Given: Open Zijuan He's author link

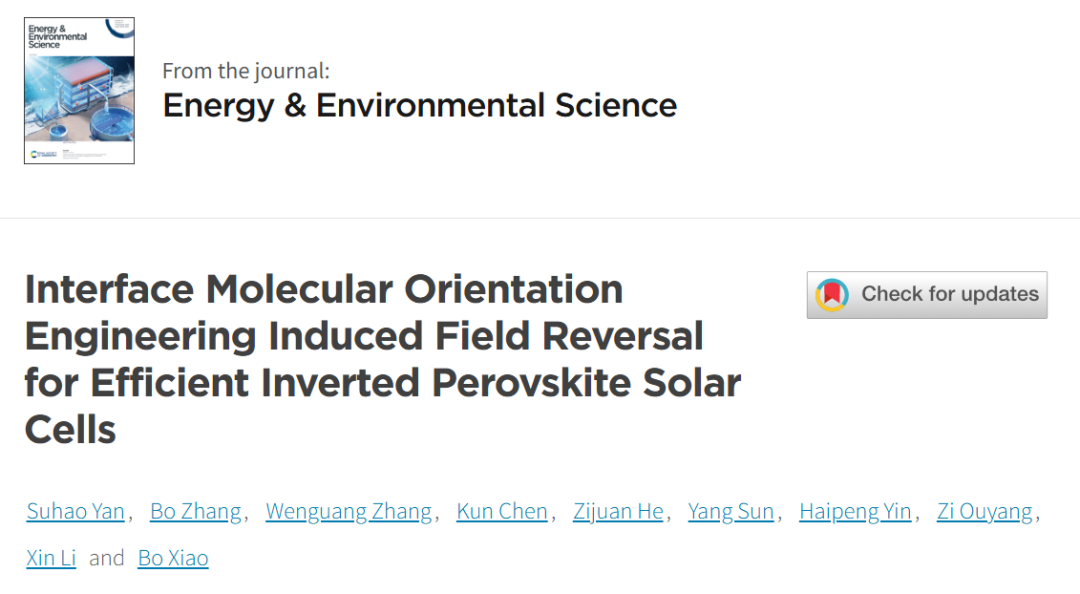Looking at the screenshot, I should 618,512.
